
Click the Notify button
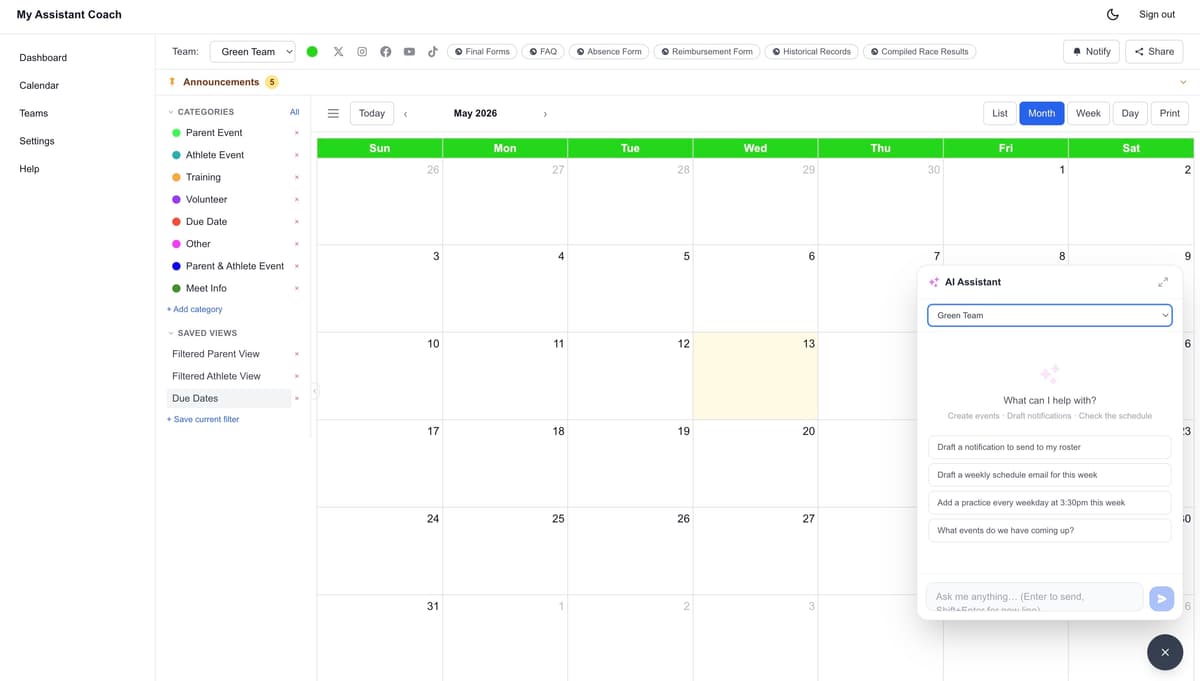(1091, 51)
